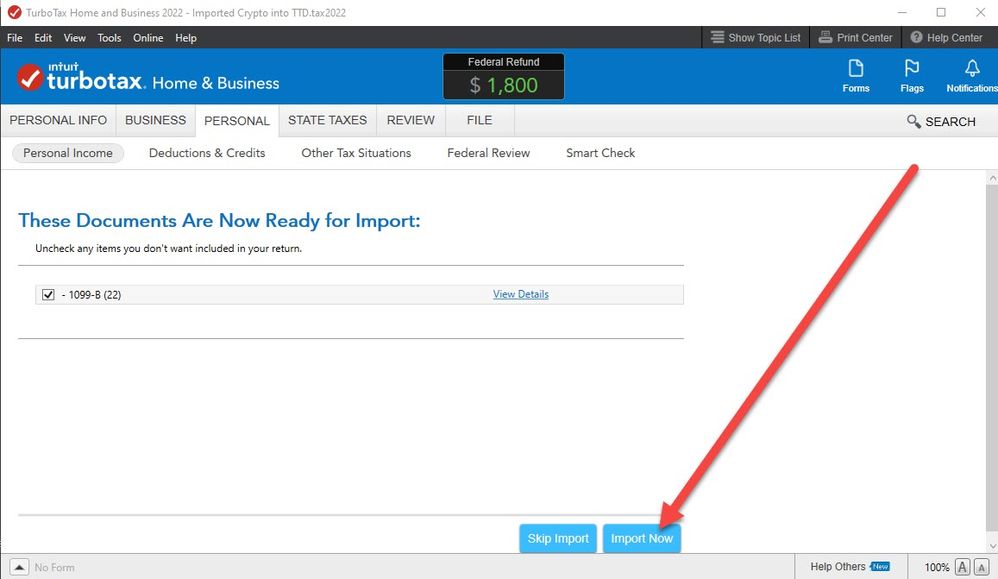The image size is (998, 579).
Task: Select Deductions & Credits subtab
Action: 207,153
